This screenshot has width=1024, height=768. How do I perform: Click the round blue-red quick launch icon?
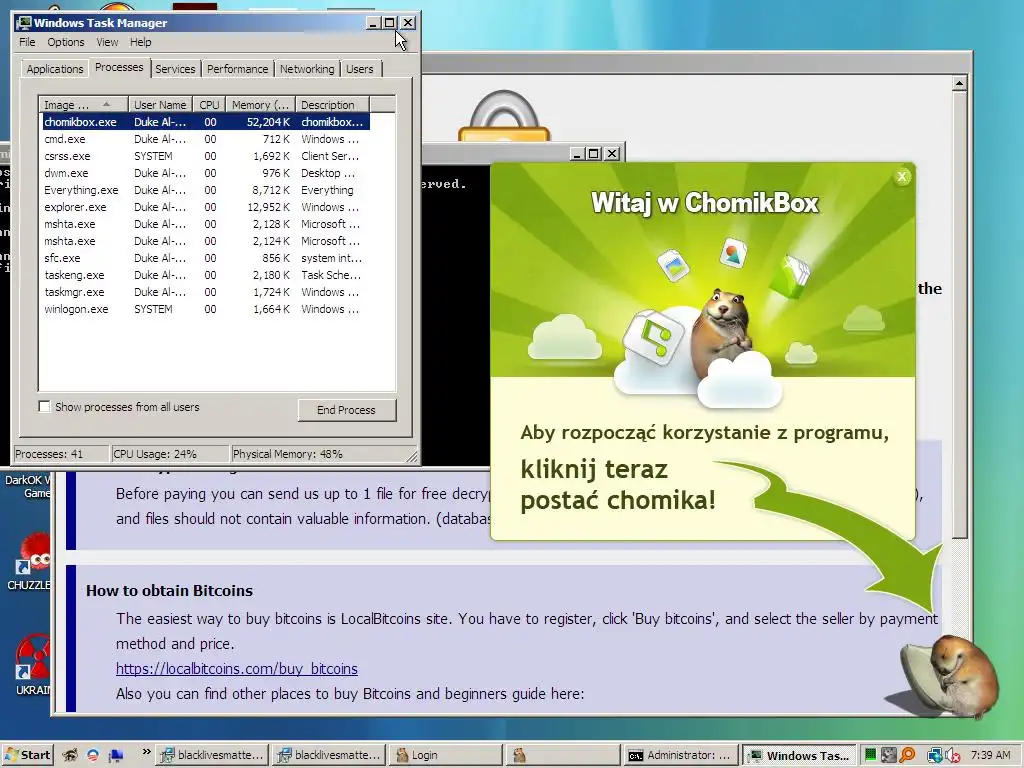coord(93,756)
